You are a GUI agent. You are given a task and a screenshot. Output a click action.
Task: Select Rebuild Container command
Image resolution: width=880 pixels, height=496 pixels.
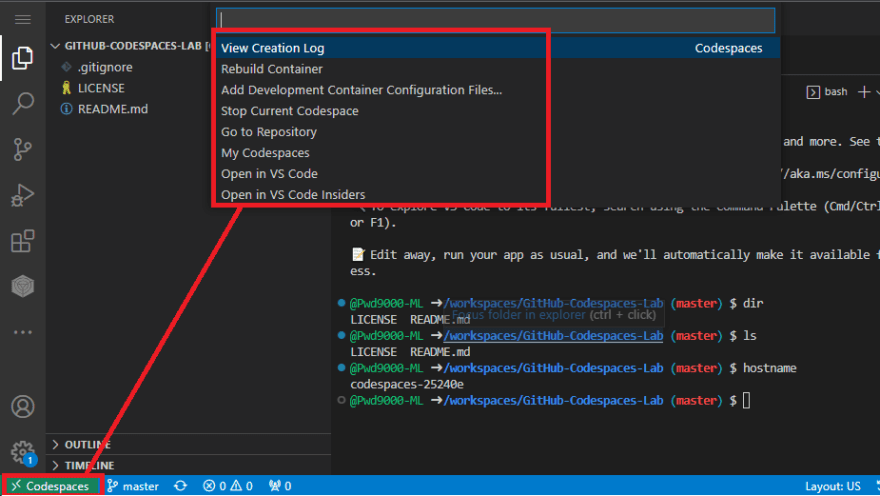coord(497,69)
